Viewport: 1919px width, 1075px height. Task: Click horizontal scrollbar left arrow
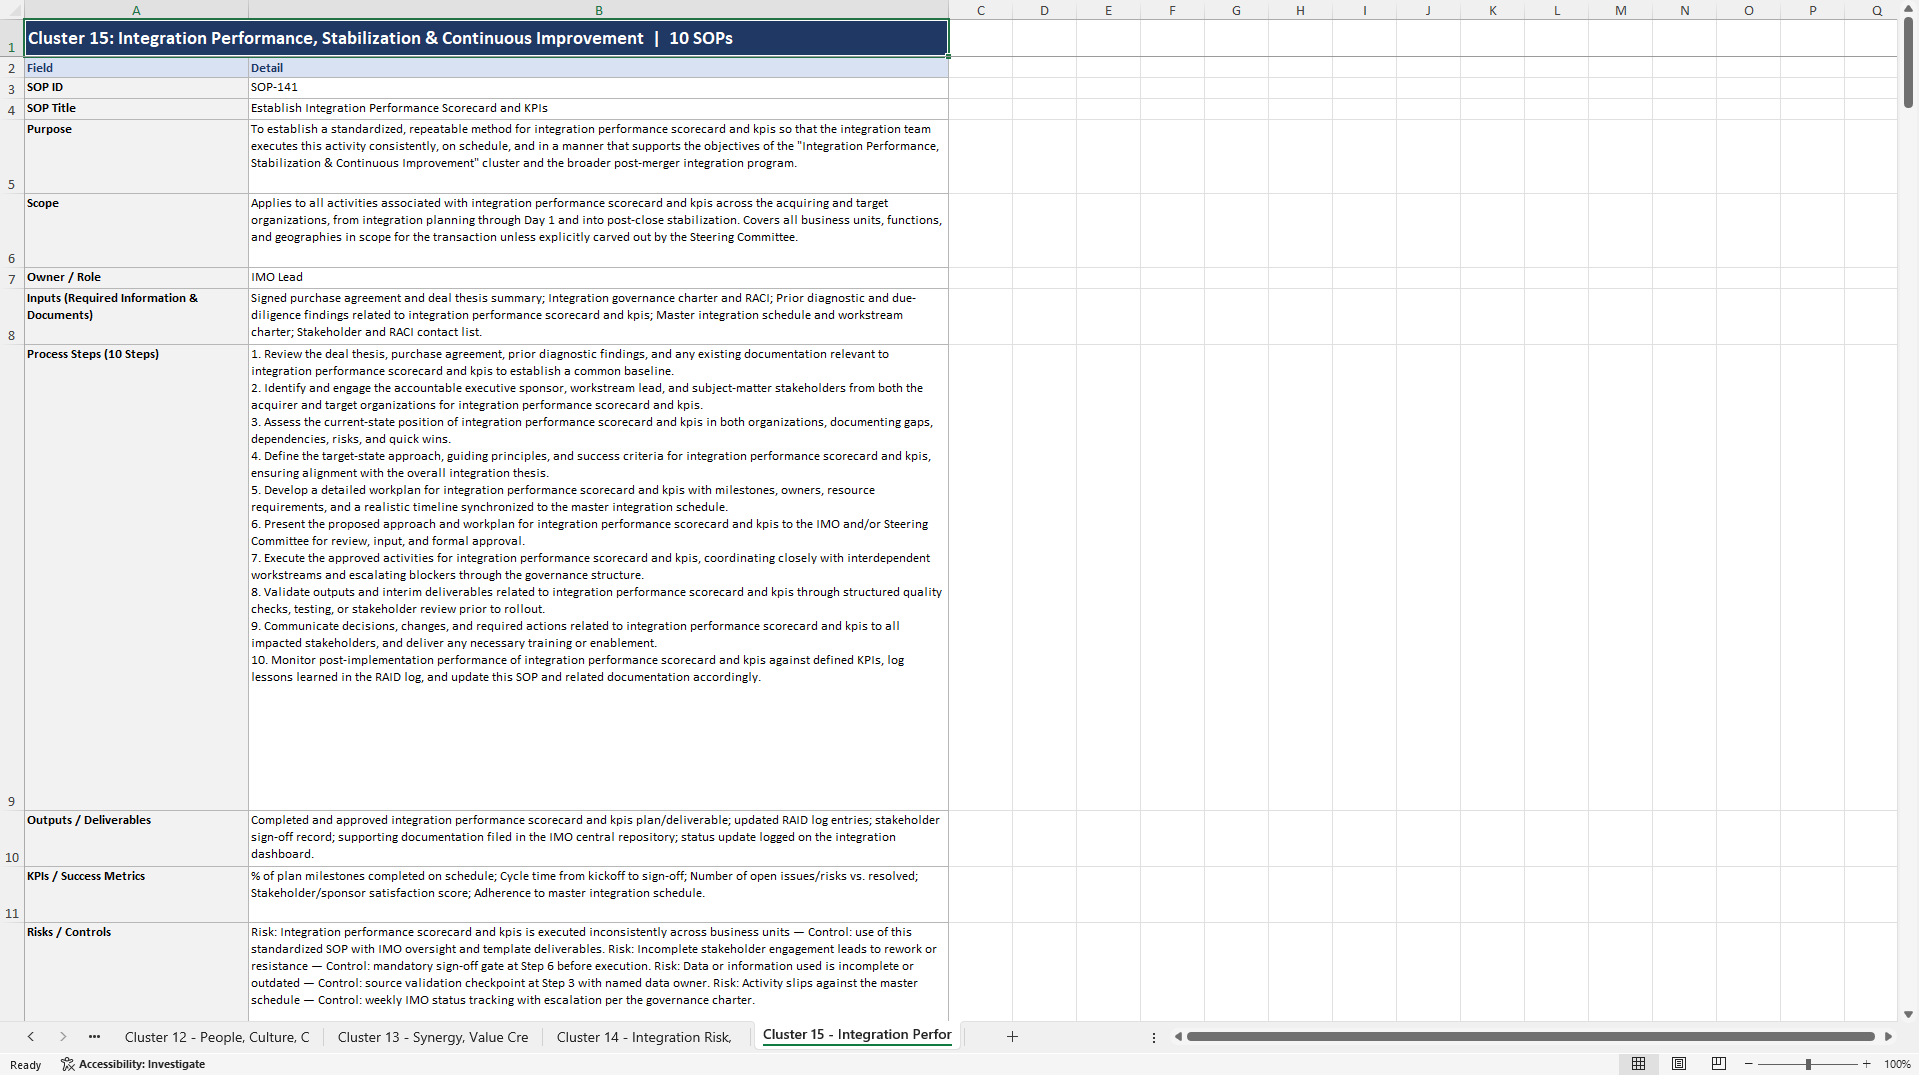coord(1178,1037)
